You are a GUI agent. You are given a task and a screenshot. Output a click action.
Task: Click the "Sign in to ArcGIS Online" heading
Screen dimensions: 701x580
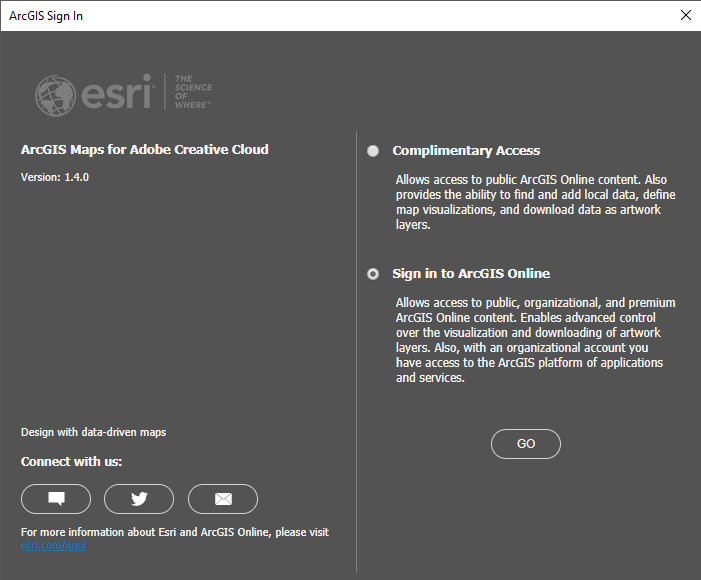tap(471, 274)
